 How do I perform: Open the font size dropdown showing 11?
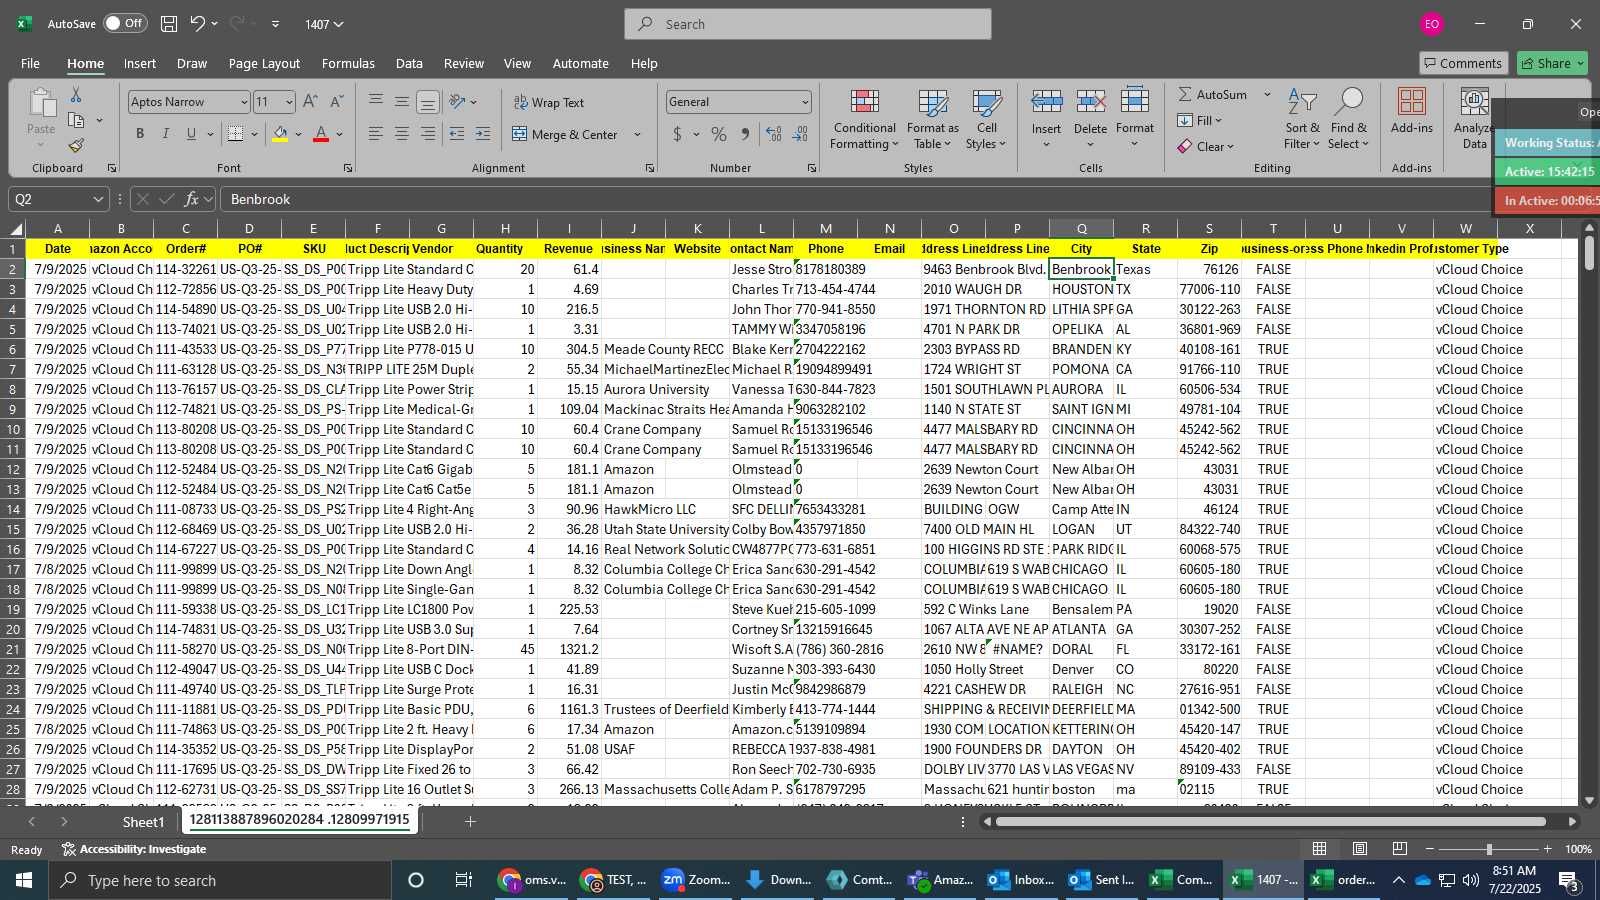tap(289, 102)
